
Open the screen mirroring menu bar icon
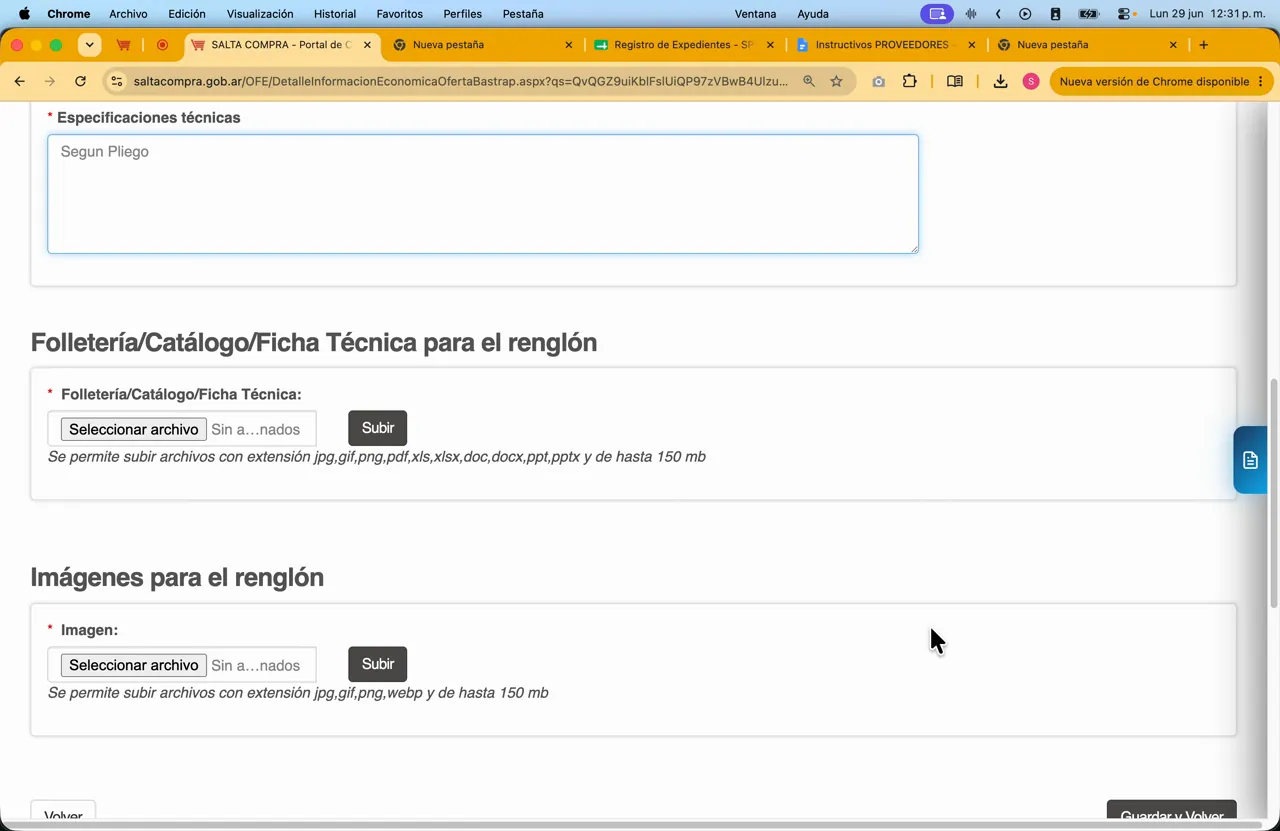[937, 14]
